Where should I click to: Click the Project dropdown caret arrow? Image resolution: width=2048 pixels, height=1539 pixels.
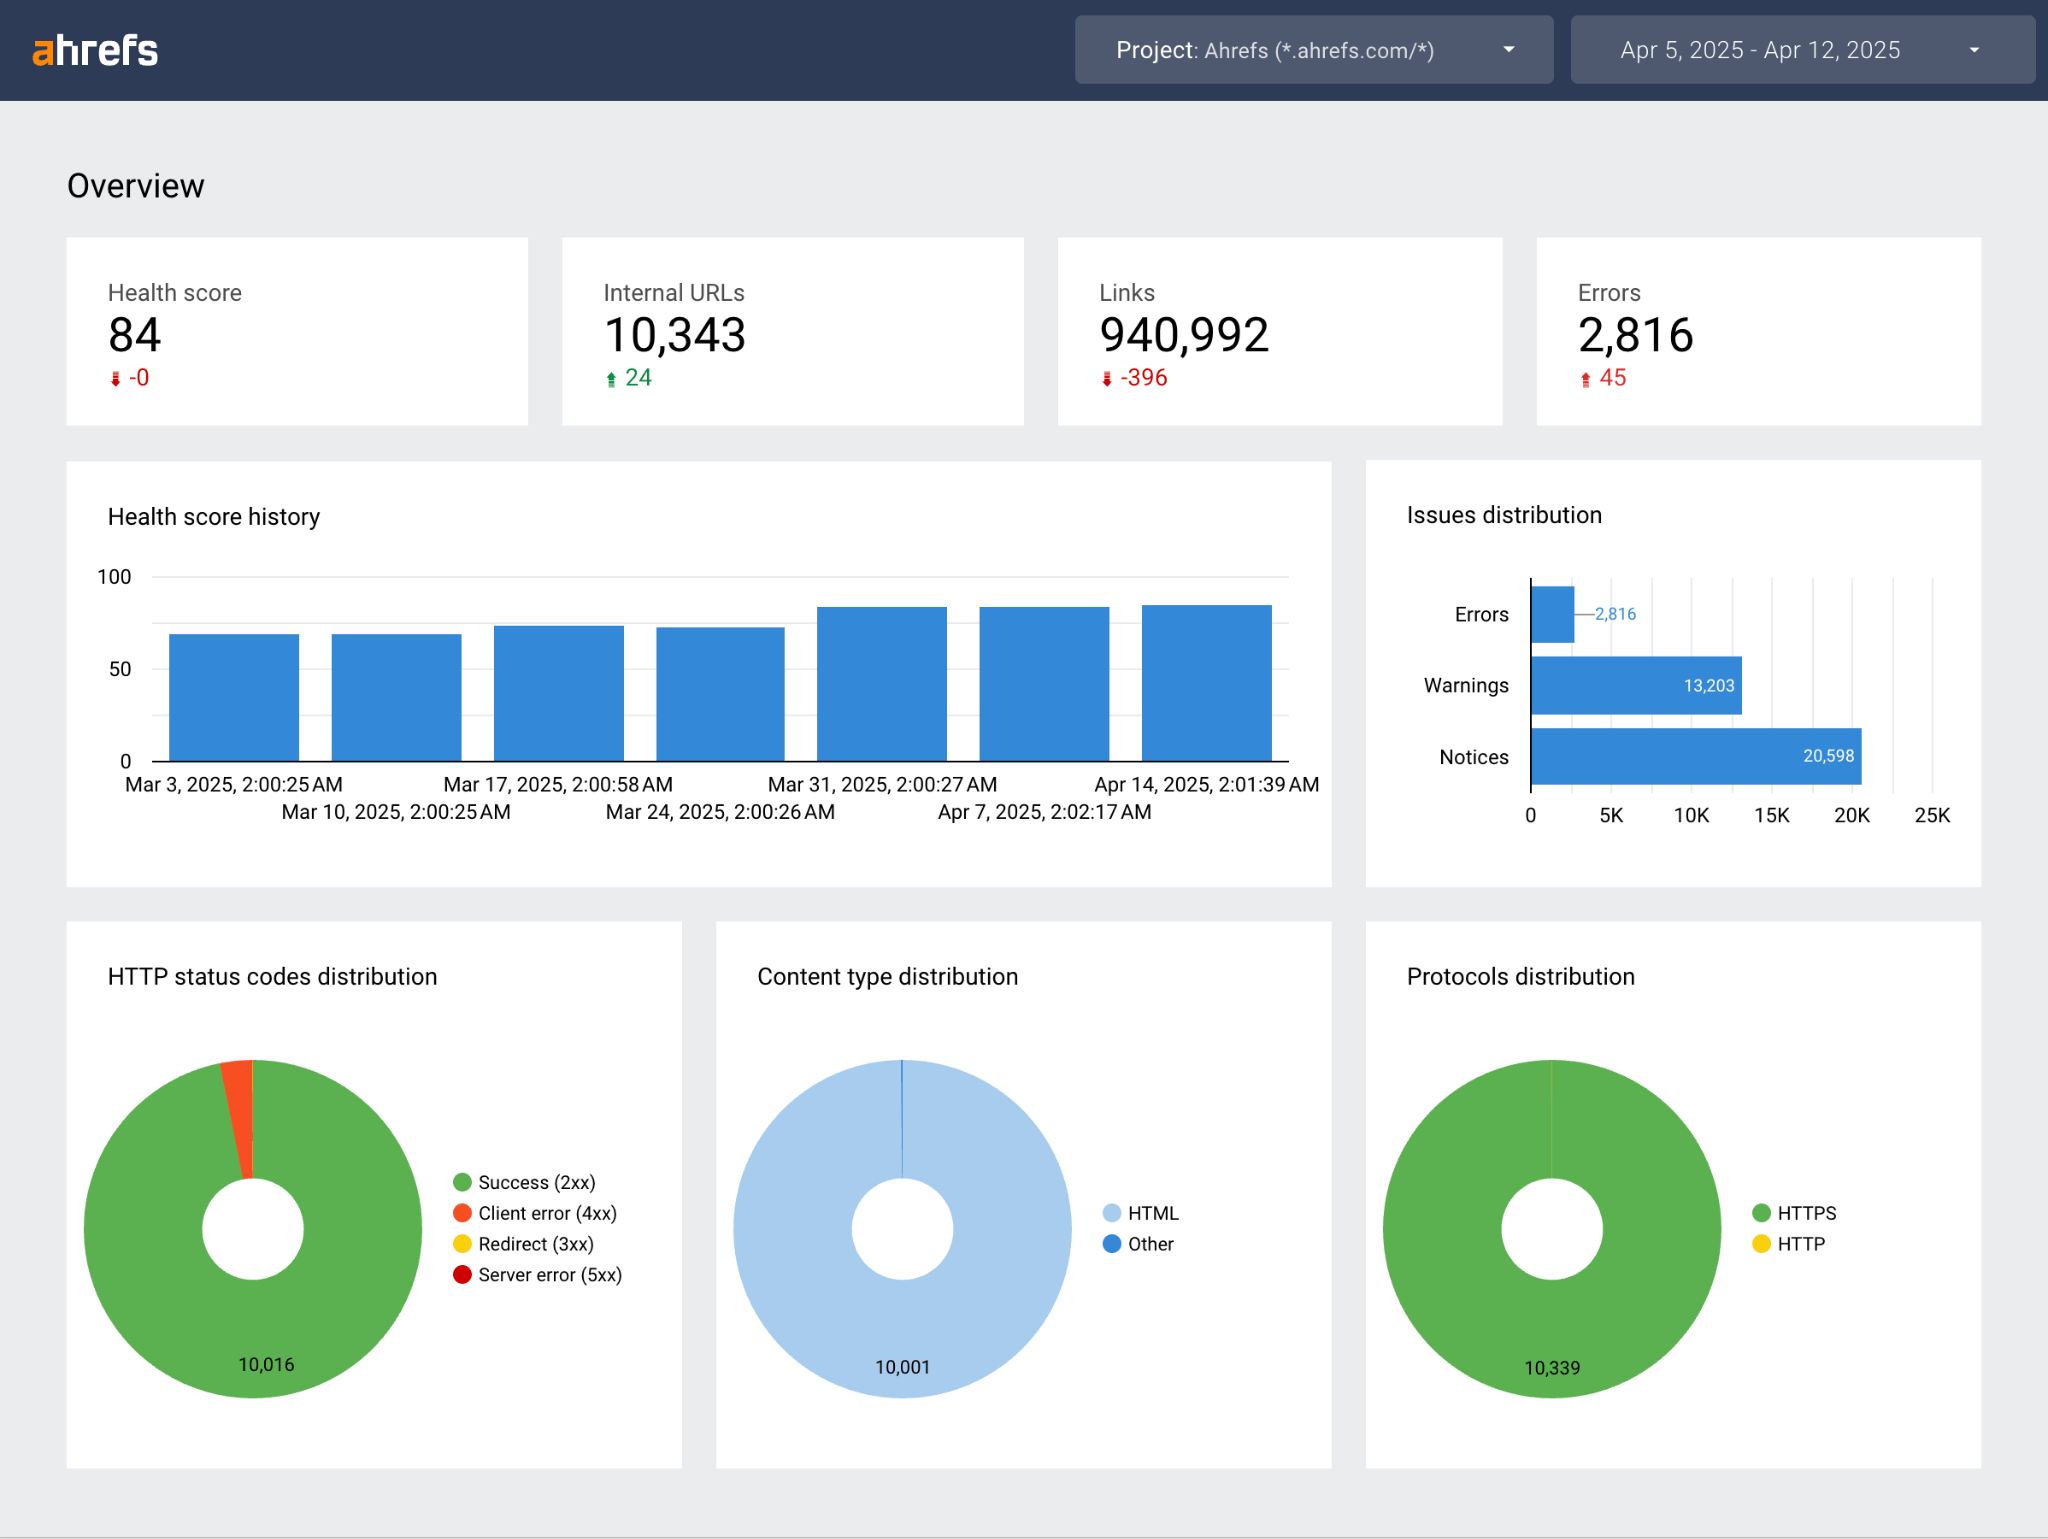(x=1509, y=49)
